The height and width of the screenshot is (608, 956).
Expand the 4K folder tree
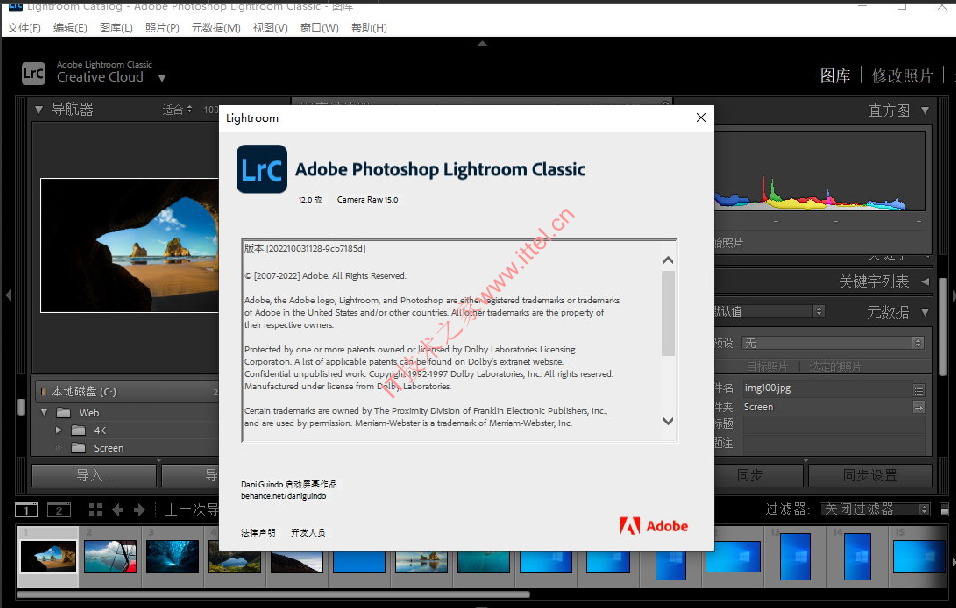tap(59, 430)
